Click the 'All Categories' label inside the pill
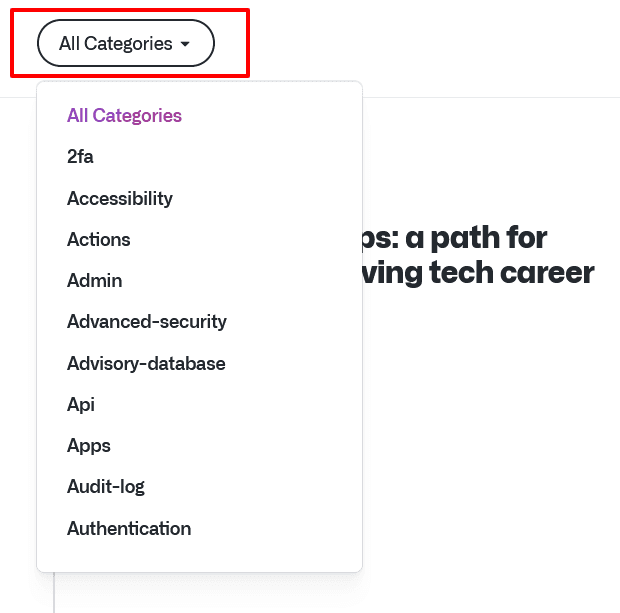 [x=115, y=44]
